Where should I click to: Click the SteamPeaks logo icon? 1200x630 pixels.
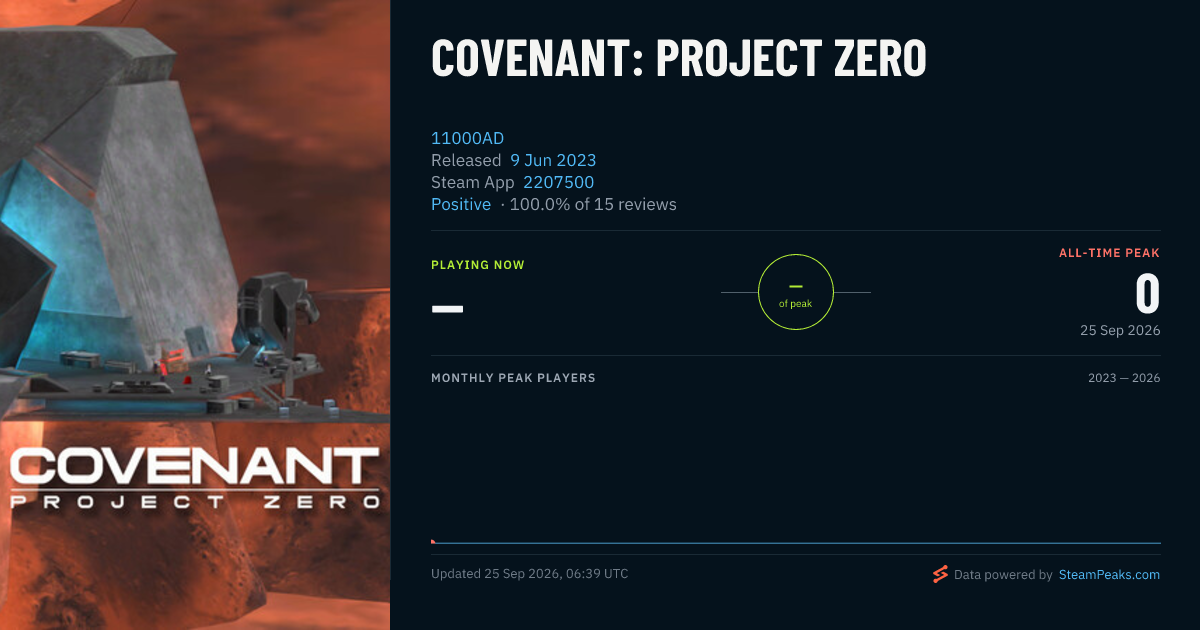tap(940, 574)
